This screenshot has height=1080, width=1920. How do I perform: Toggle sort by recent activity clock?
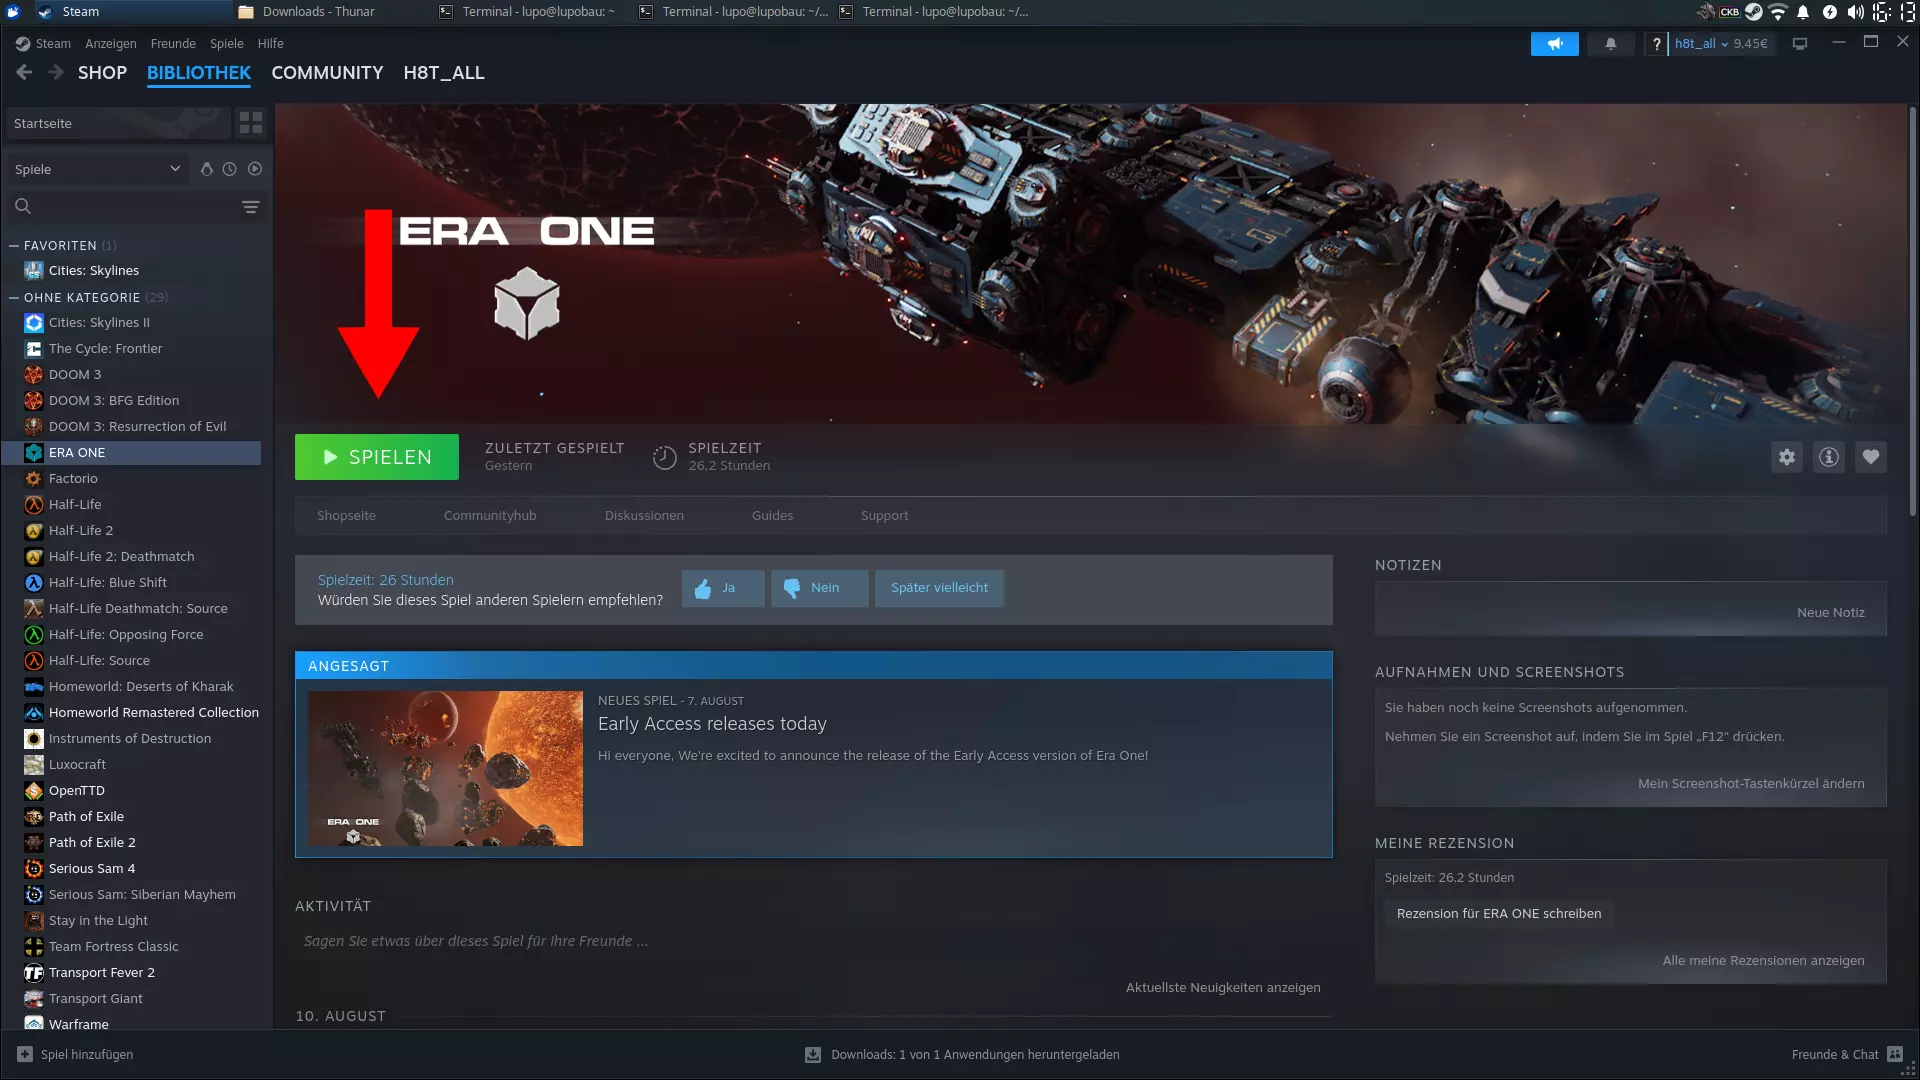[229, 169]
